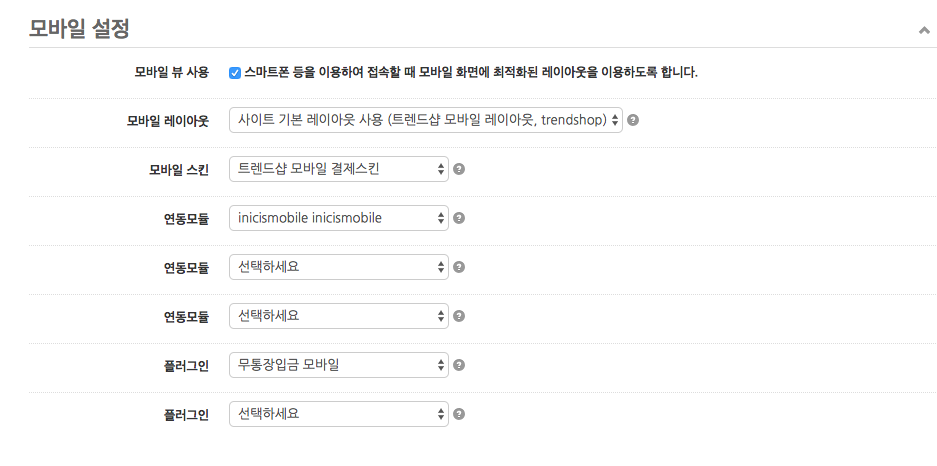The height and width of the screenshot is (466, 937).
Task: Click help icon beside 무통장입금 모바일 dropdown
Action: (459, 365)
